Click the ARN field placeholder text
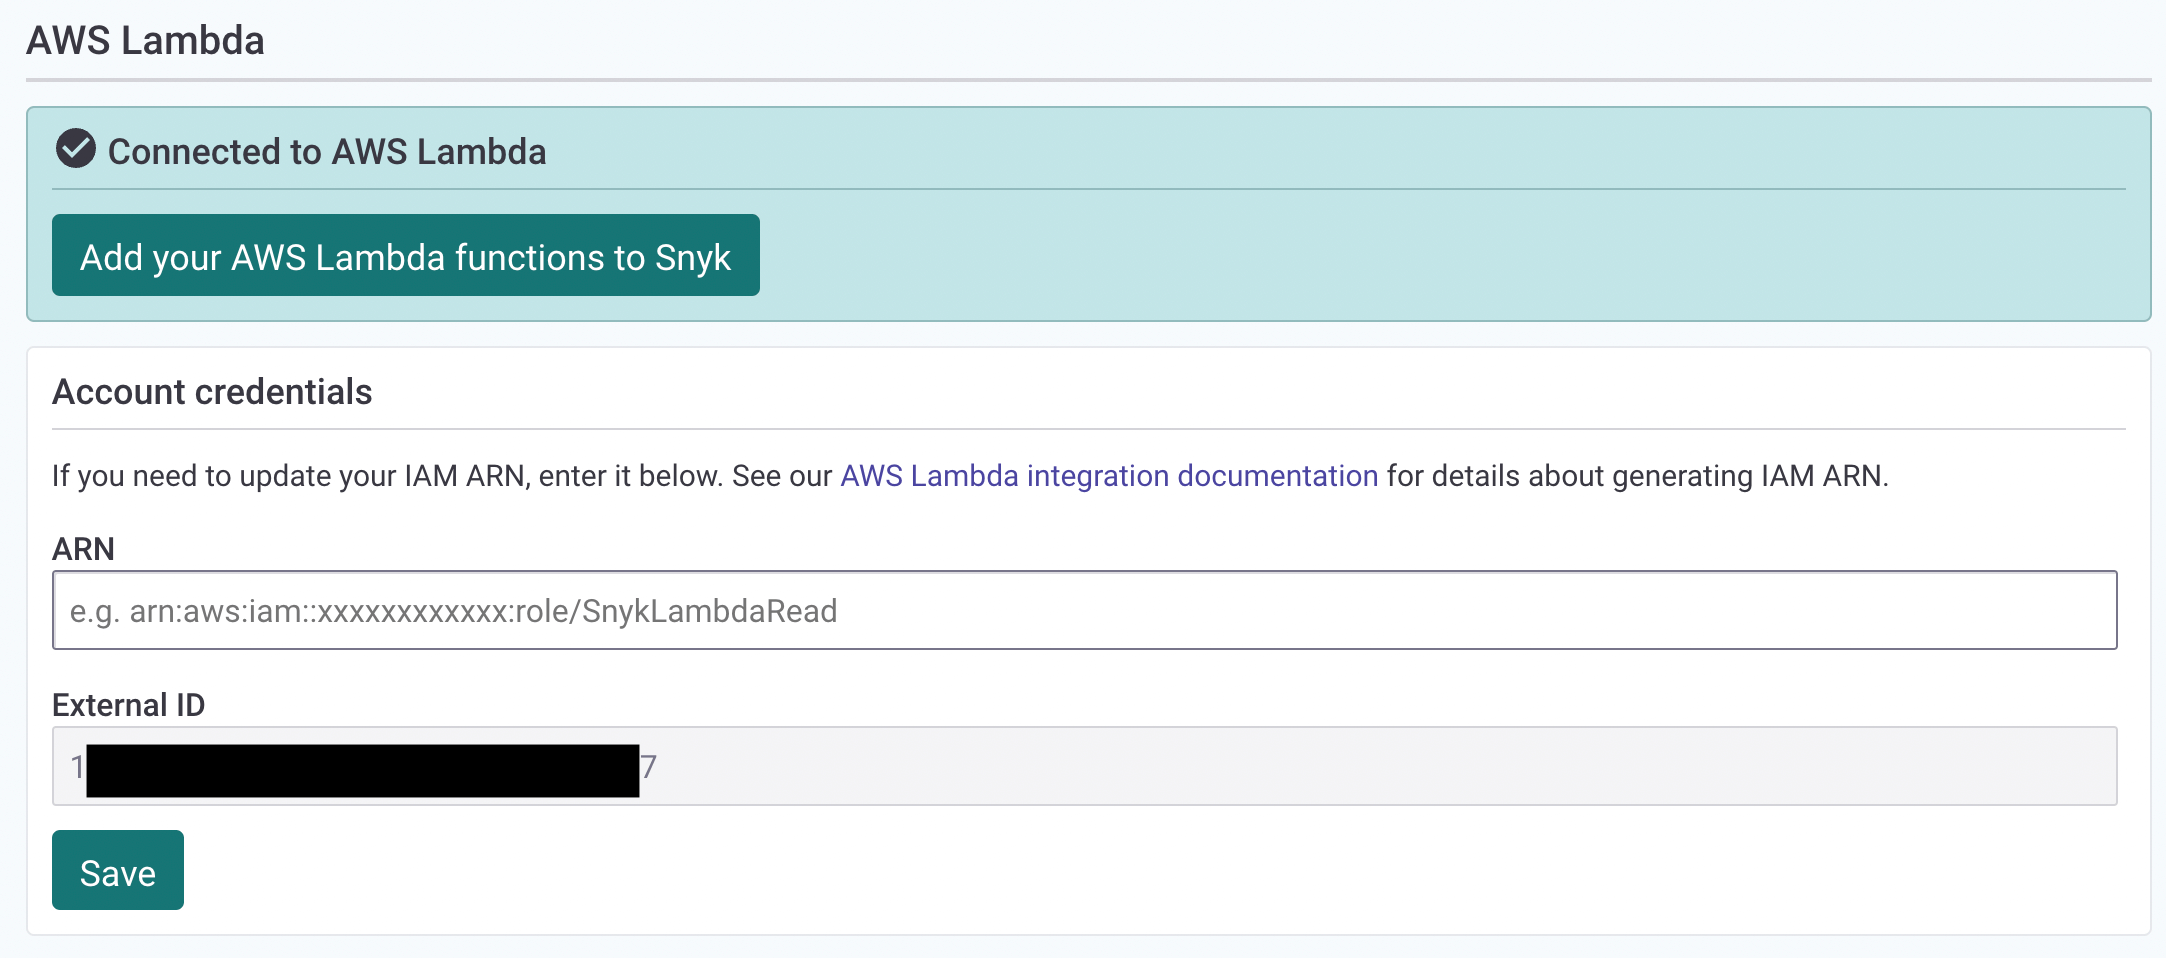This screenshot has width=2166, height=958. [453, 610]
